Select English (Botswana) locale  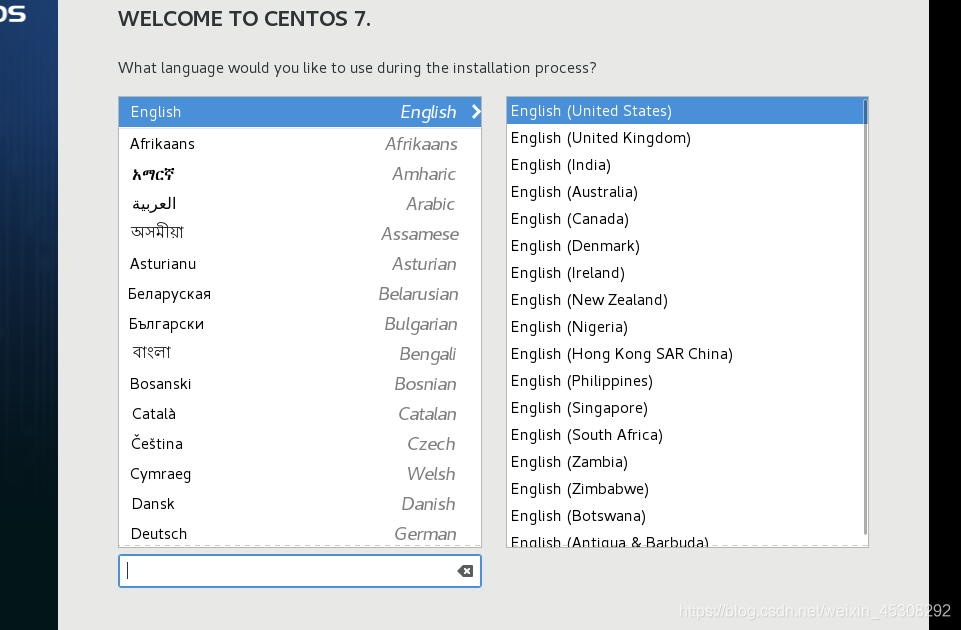(685, 515)
